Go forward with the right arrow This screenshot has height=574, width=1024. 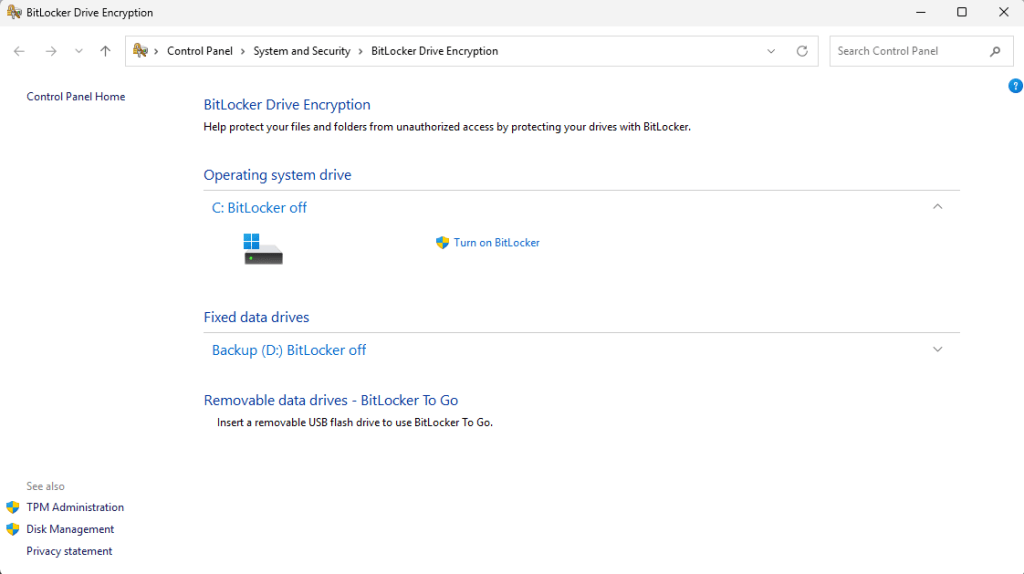[x=50, y=51]
